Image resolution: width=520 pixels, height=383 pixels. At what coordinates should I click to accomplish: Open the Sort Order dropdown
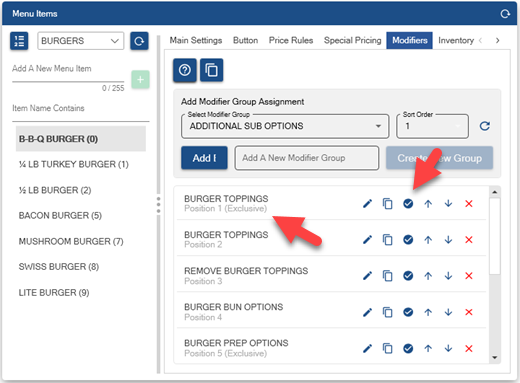pyautogui.click(x=432, y=126)
